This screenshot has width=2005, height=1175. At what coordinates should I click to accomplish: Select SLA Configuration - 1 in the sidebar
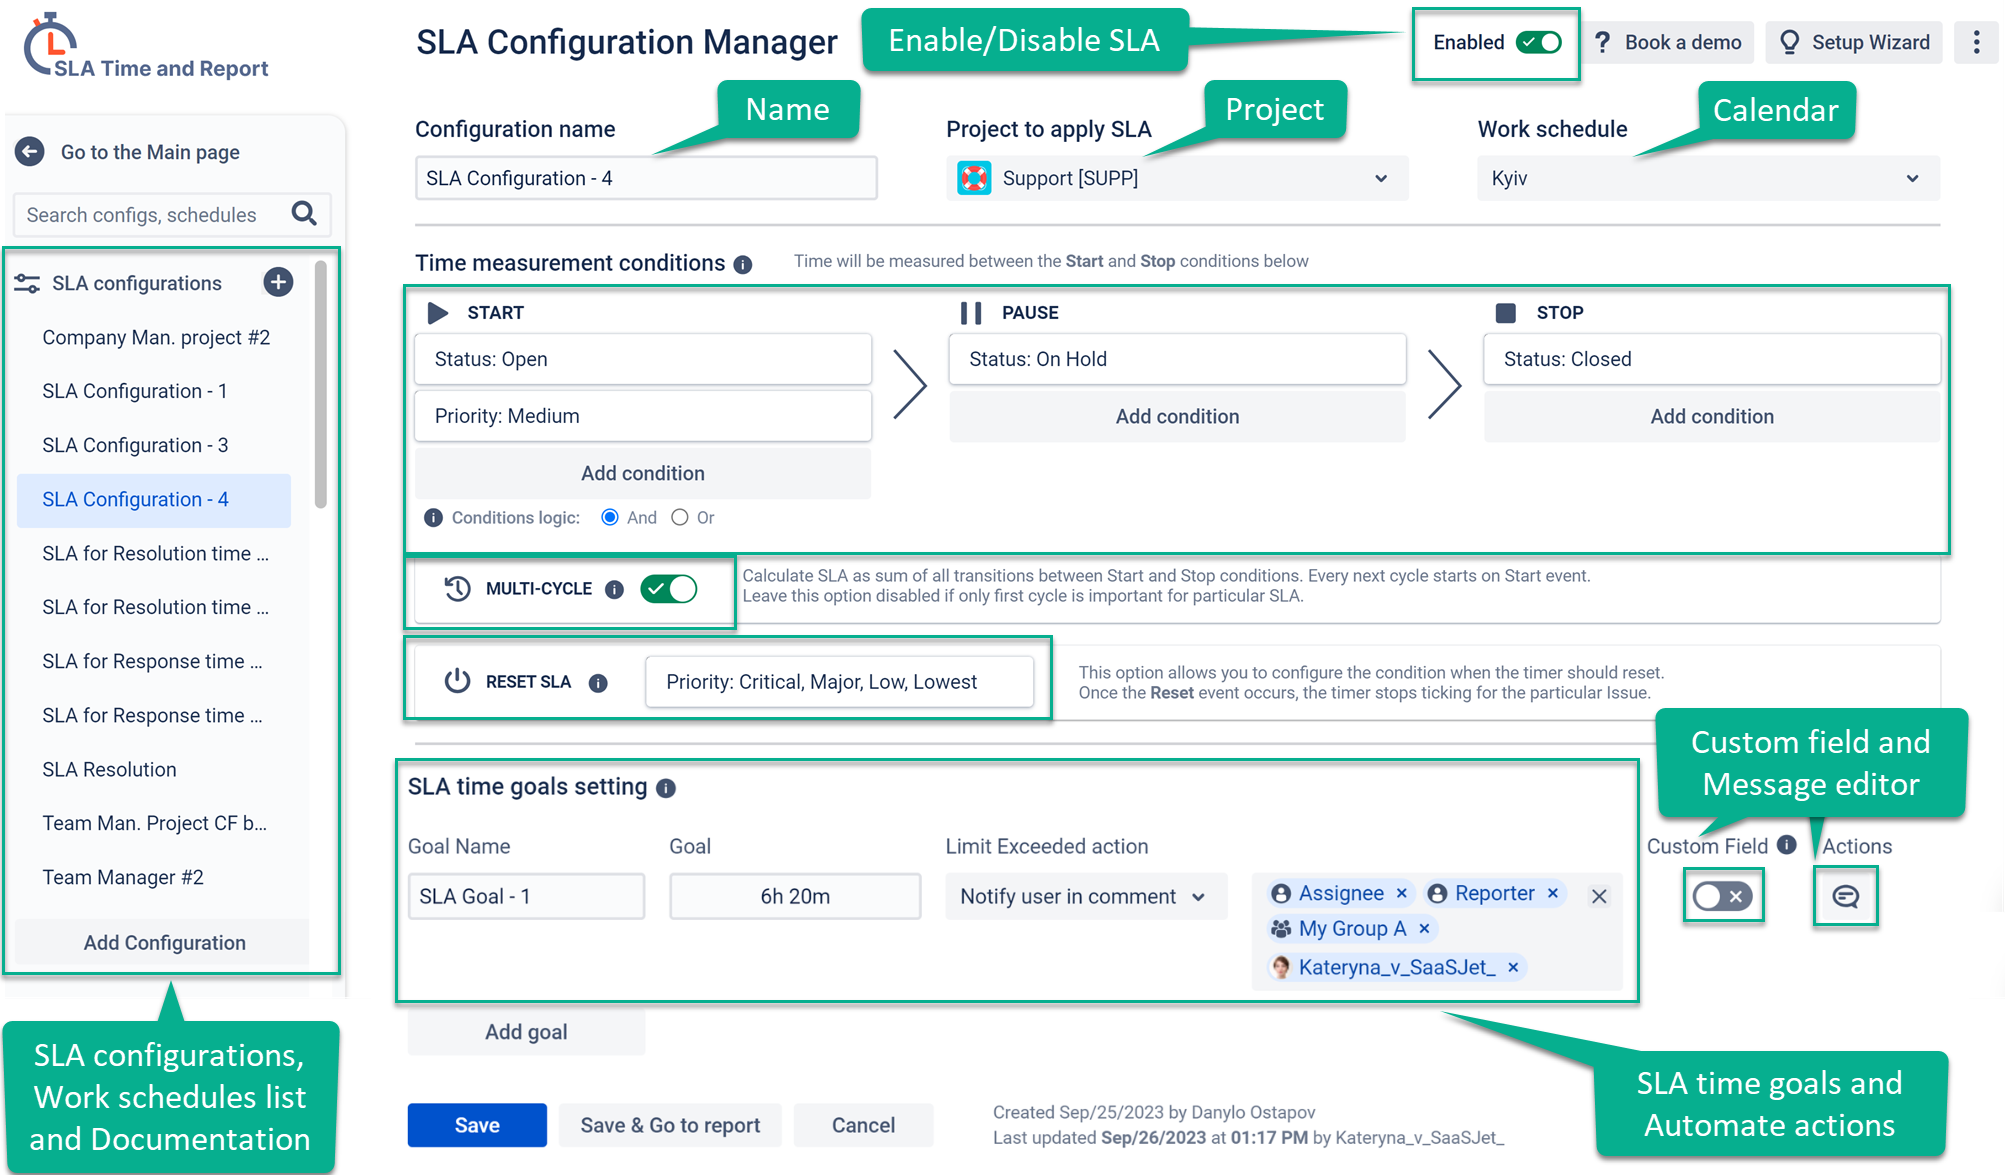point(134,391)
